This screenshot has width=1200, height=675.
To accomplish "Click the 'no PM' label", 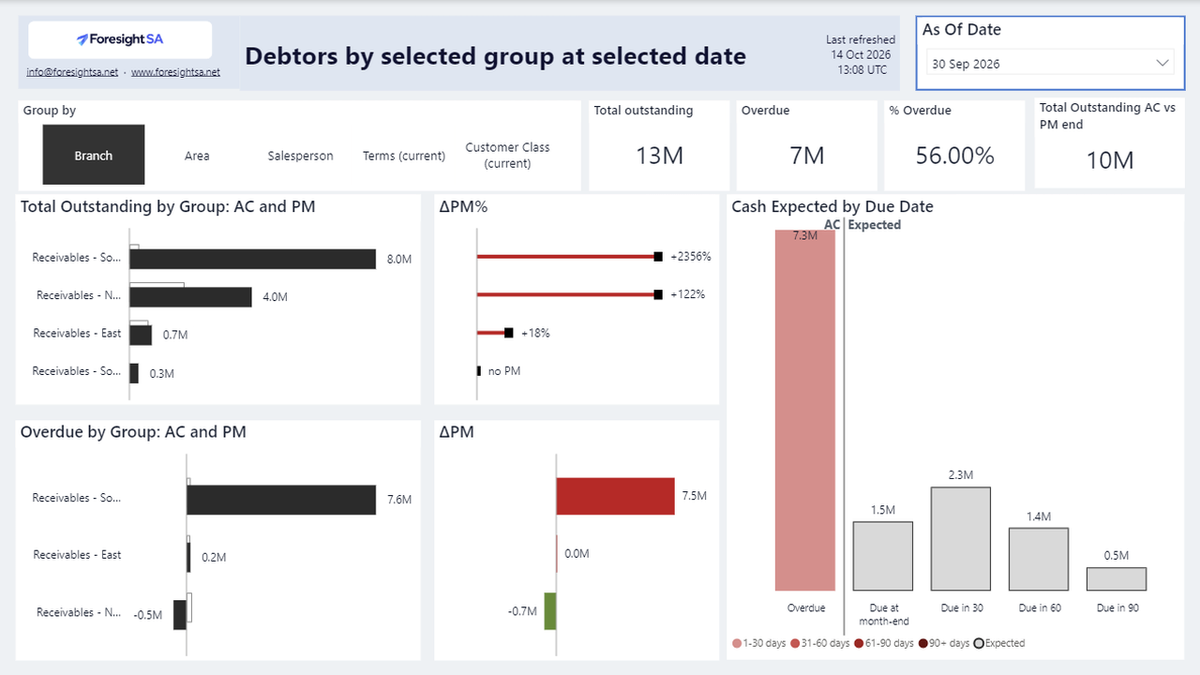I will click(504, 371).
